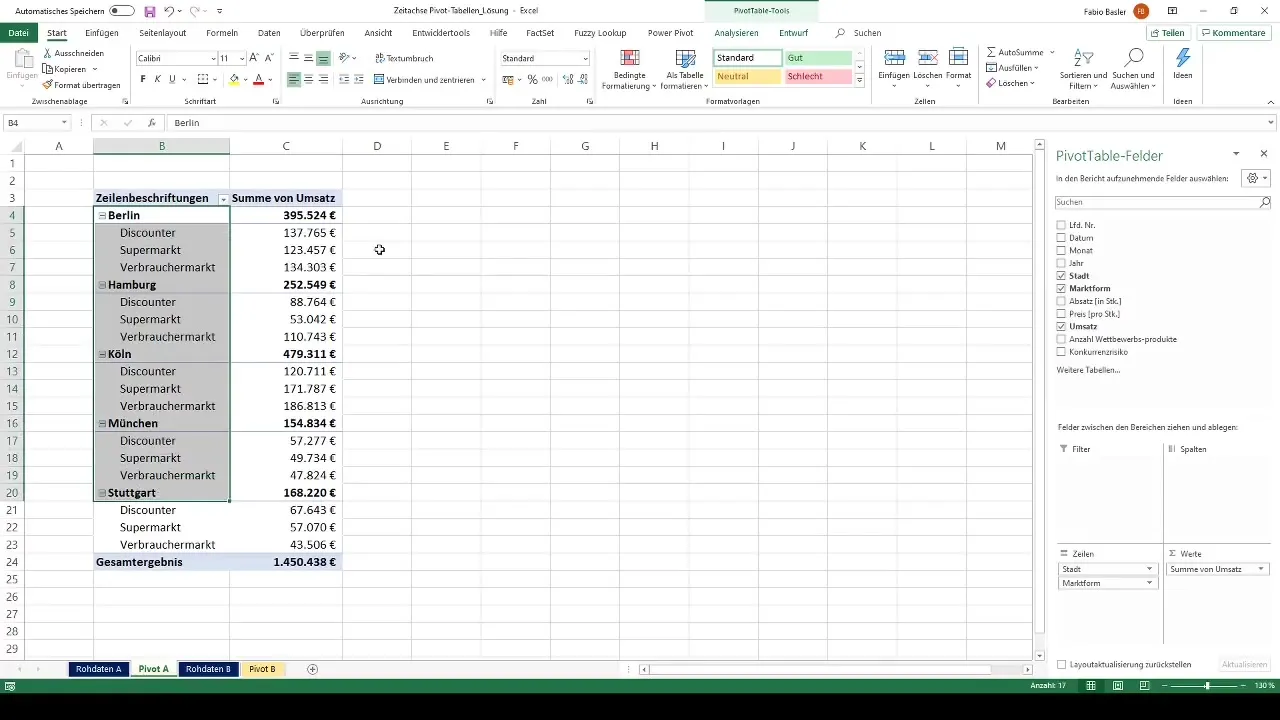
Task: Open the Datei tab
Action: 18,33
